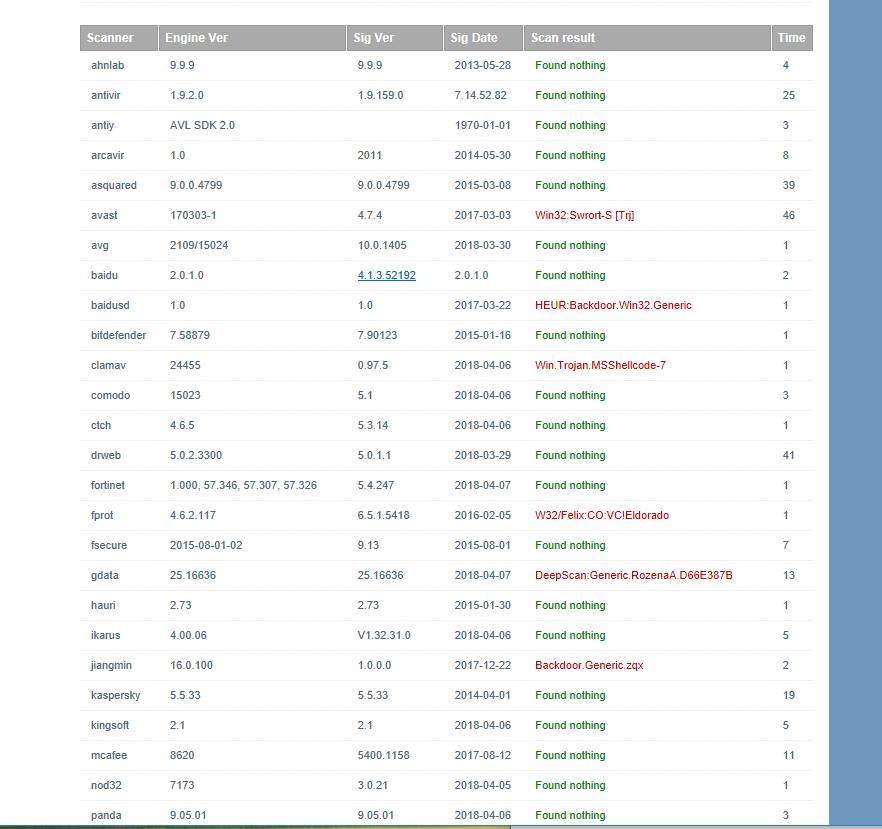Viewport: 882px width, 829px height.
Task: Click the kingsoft scanner name
Action: pos(110,726)
